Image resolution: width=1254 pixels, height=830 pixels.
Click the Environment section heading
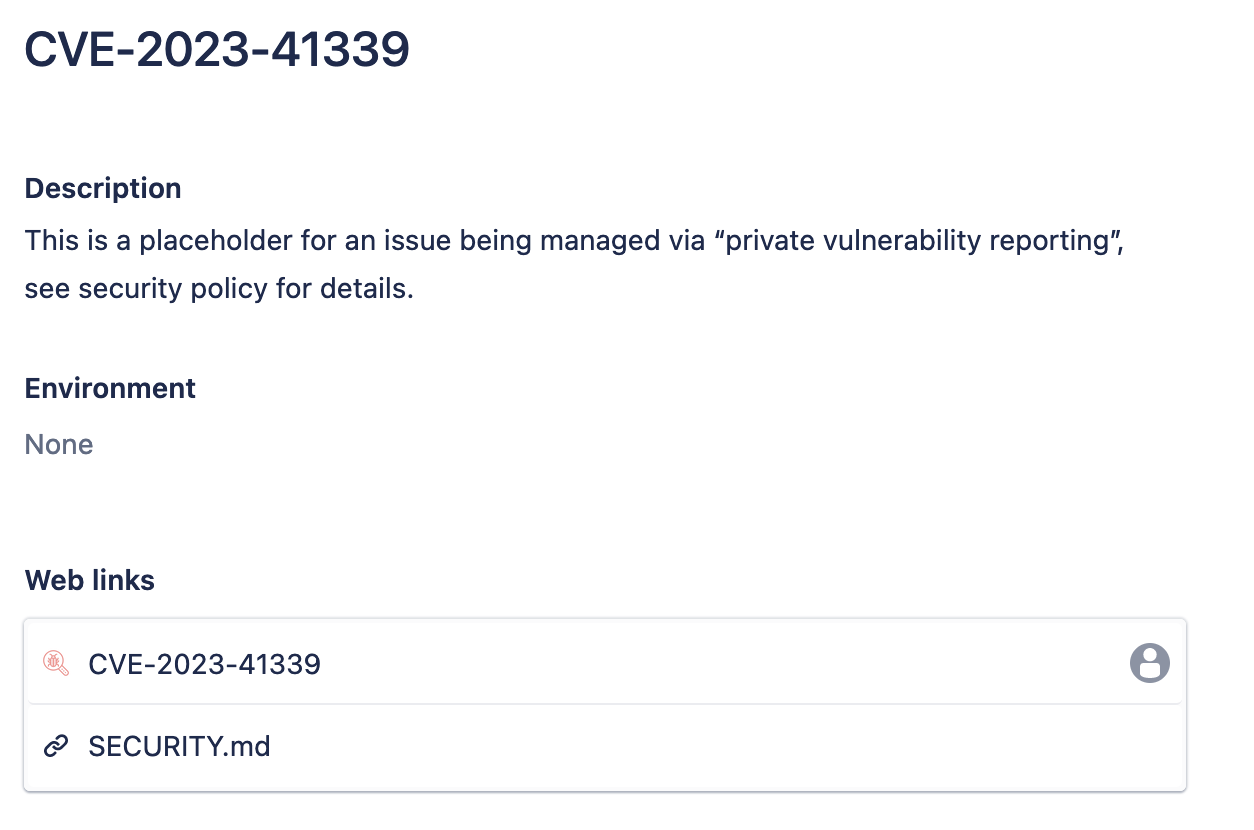(x=110, y=388)
